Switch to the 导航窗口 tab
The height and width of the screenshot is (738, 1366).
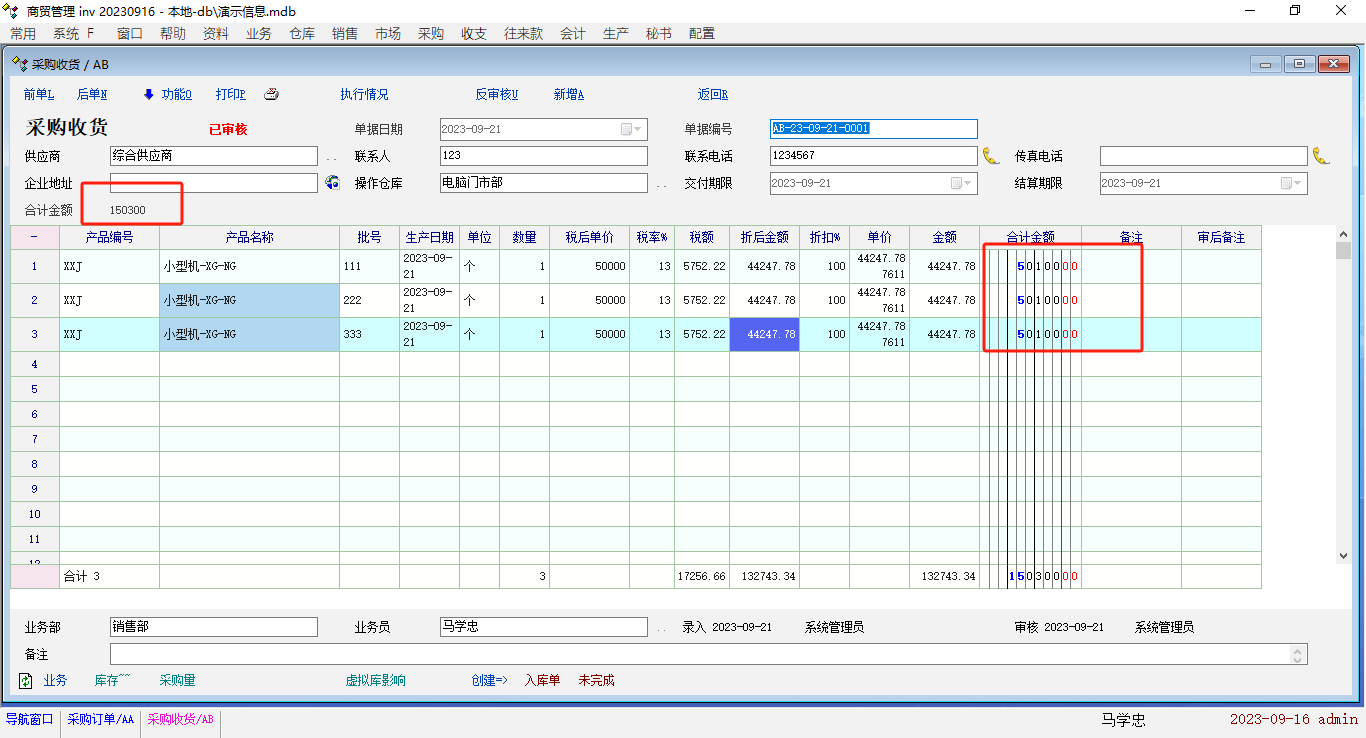click(30, 719)
